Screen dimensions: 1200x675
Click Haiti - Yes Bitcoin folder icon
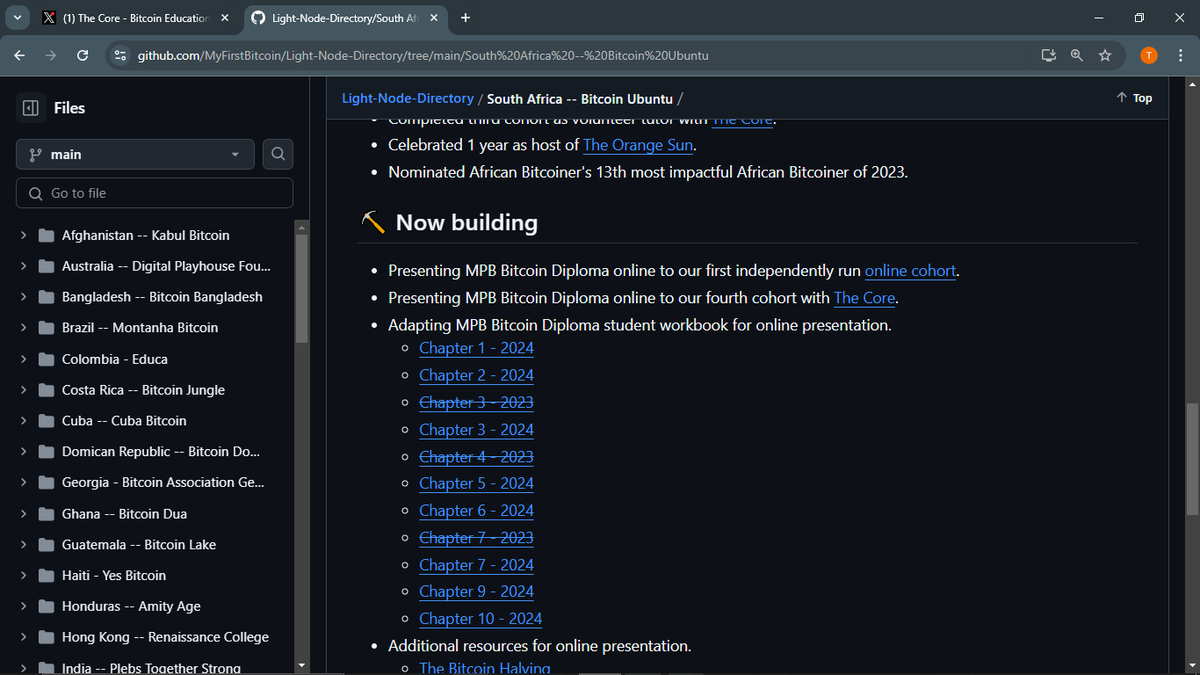46,576
